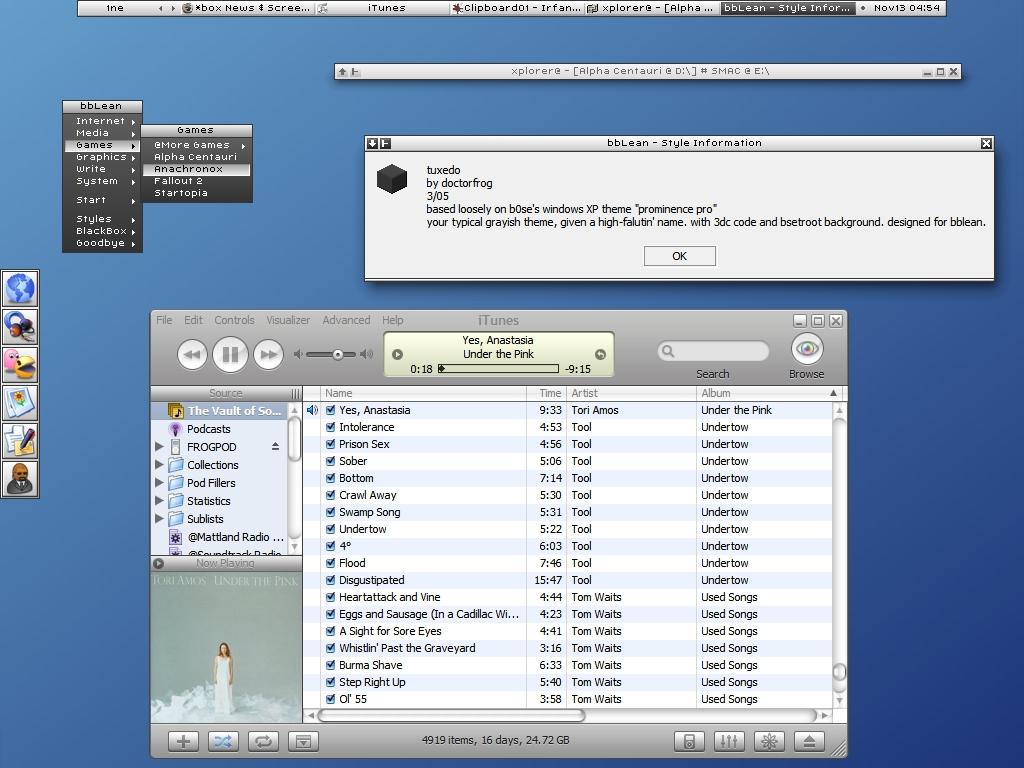This screenshot has width=1024, height=768.
Task: Expand the Pod Fillers folder
Action: point(159,483)
